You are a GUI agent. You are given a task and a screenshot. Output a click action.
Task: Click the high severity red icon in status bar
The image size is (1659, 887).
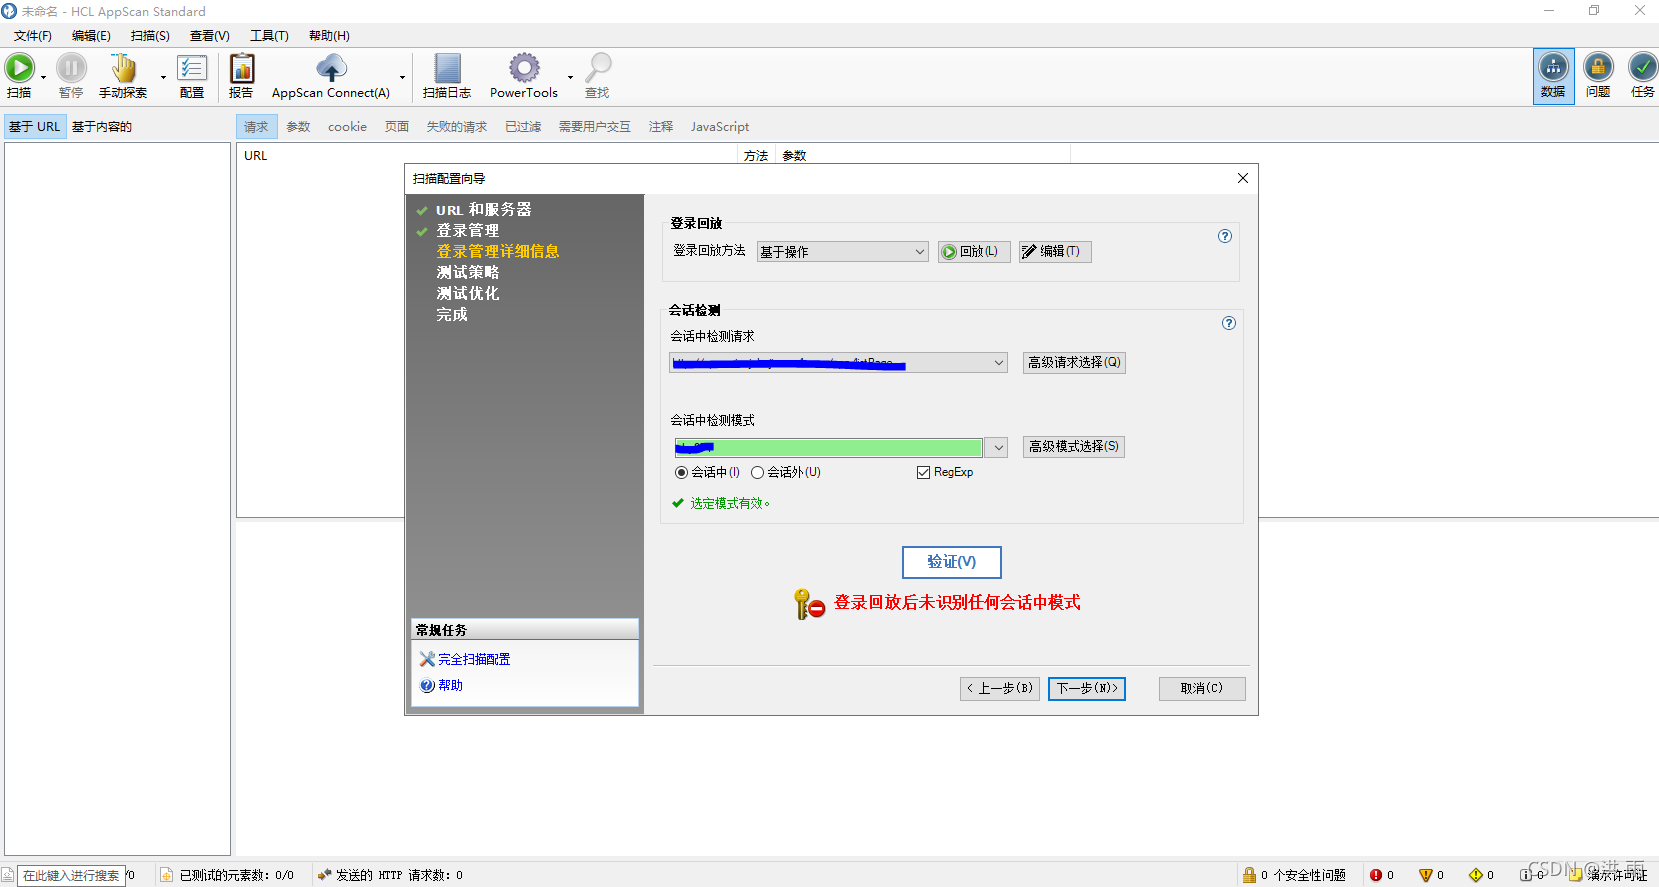[x=1376, y=875]
